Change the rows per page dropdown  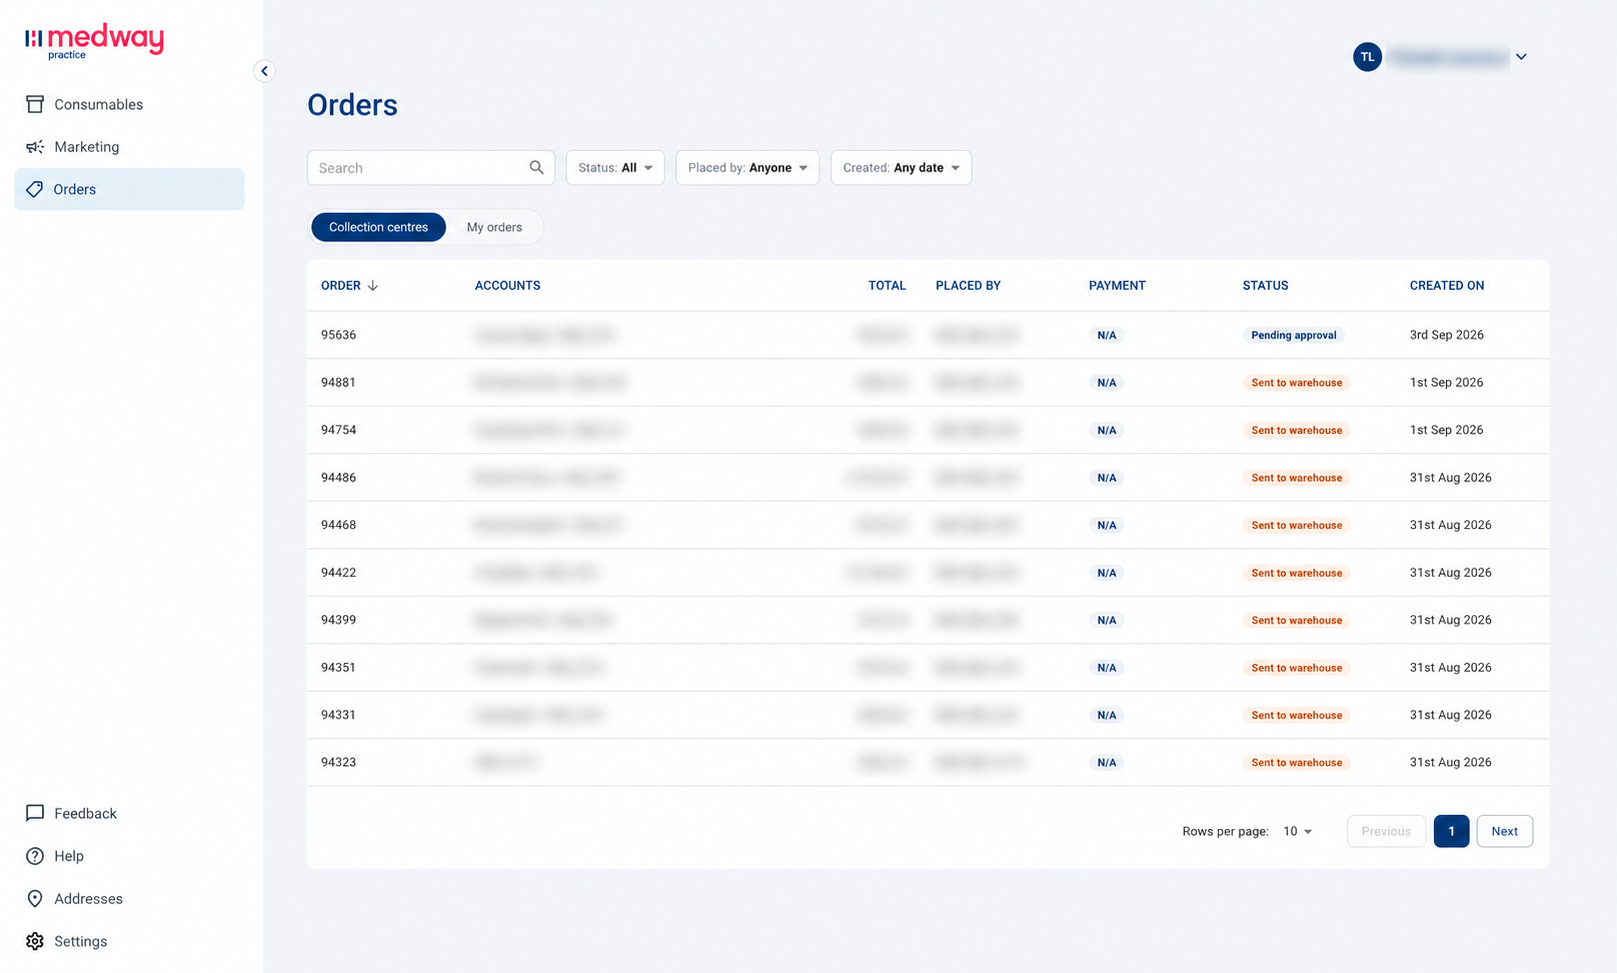tap(1298, 831)
